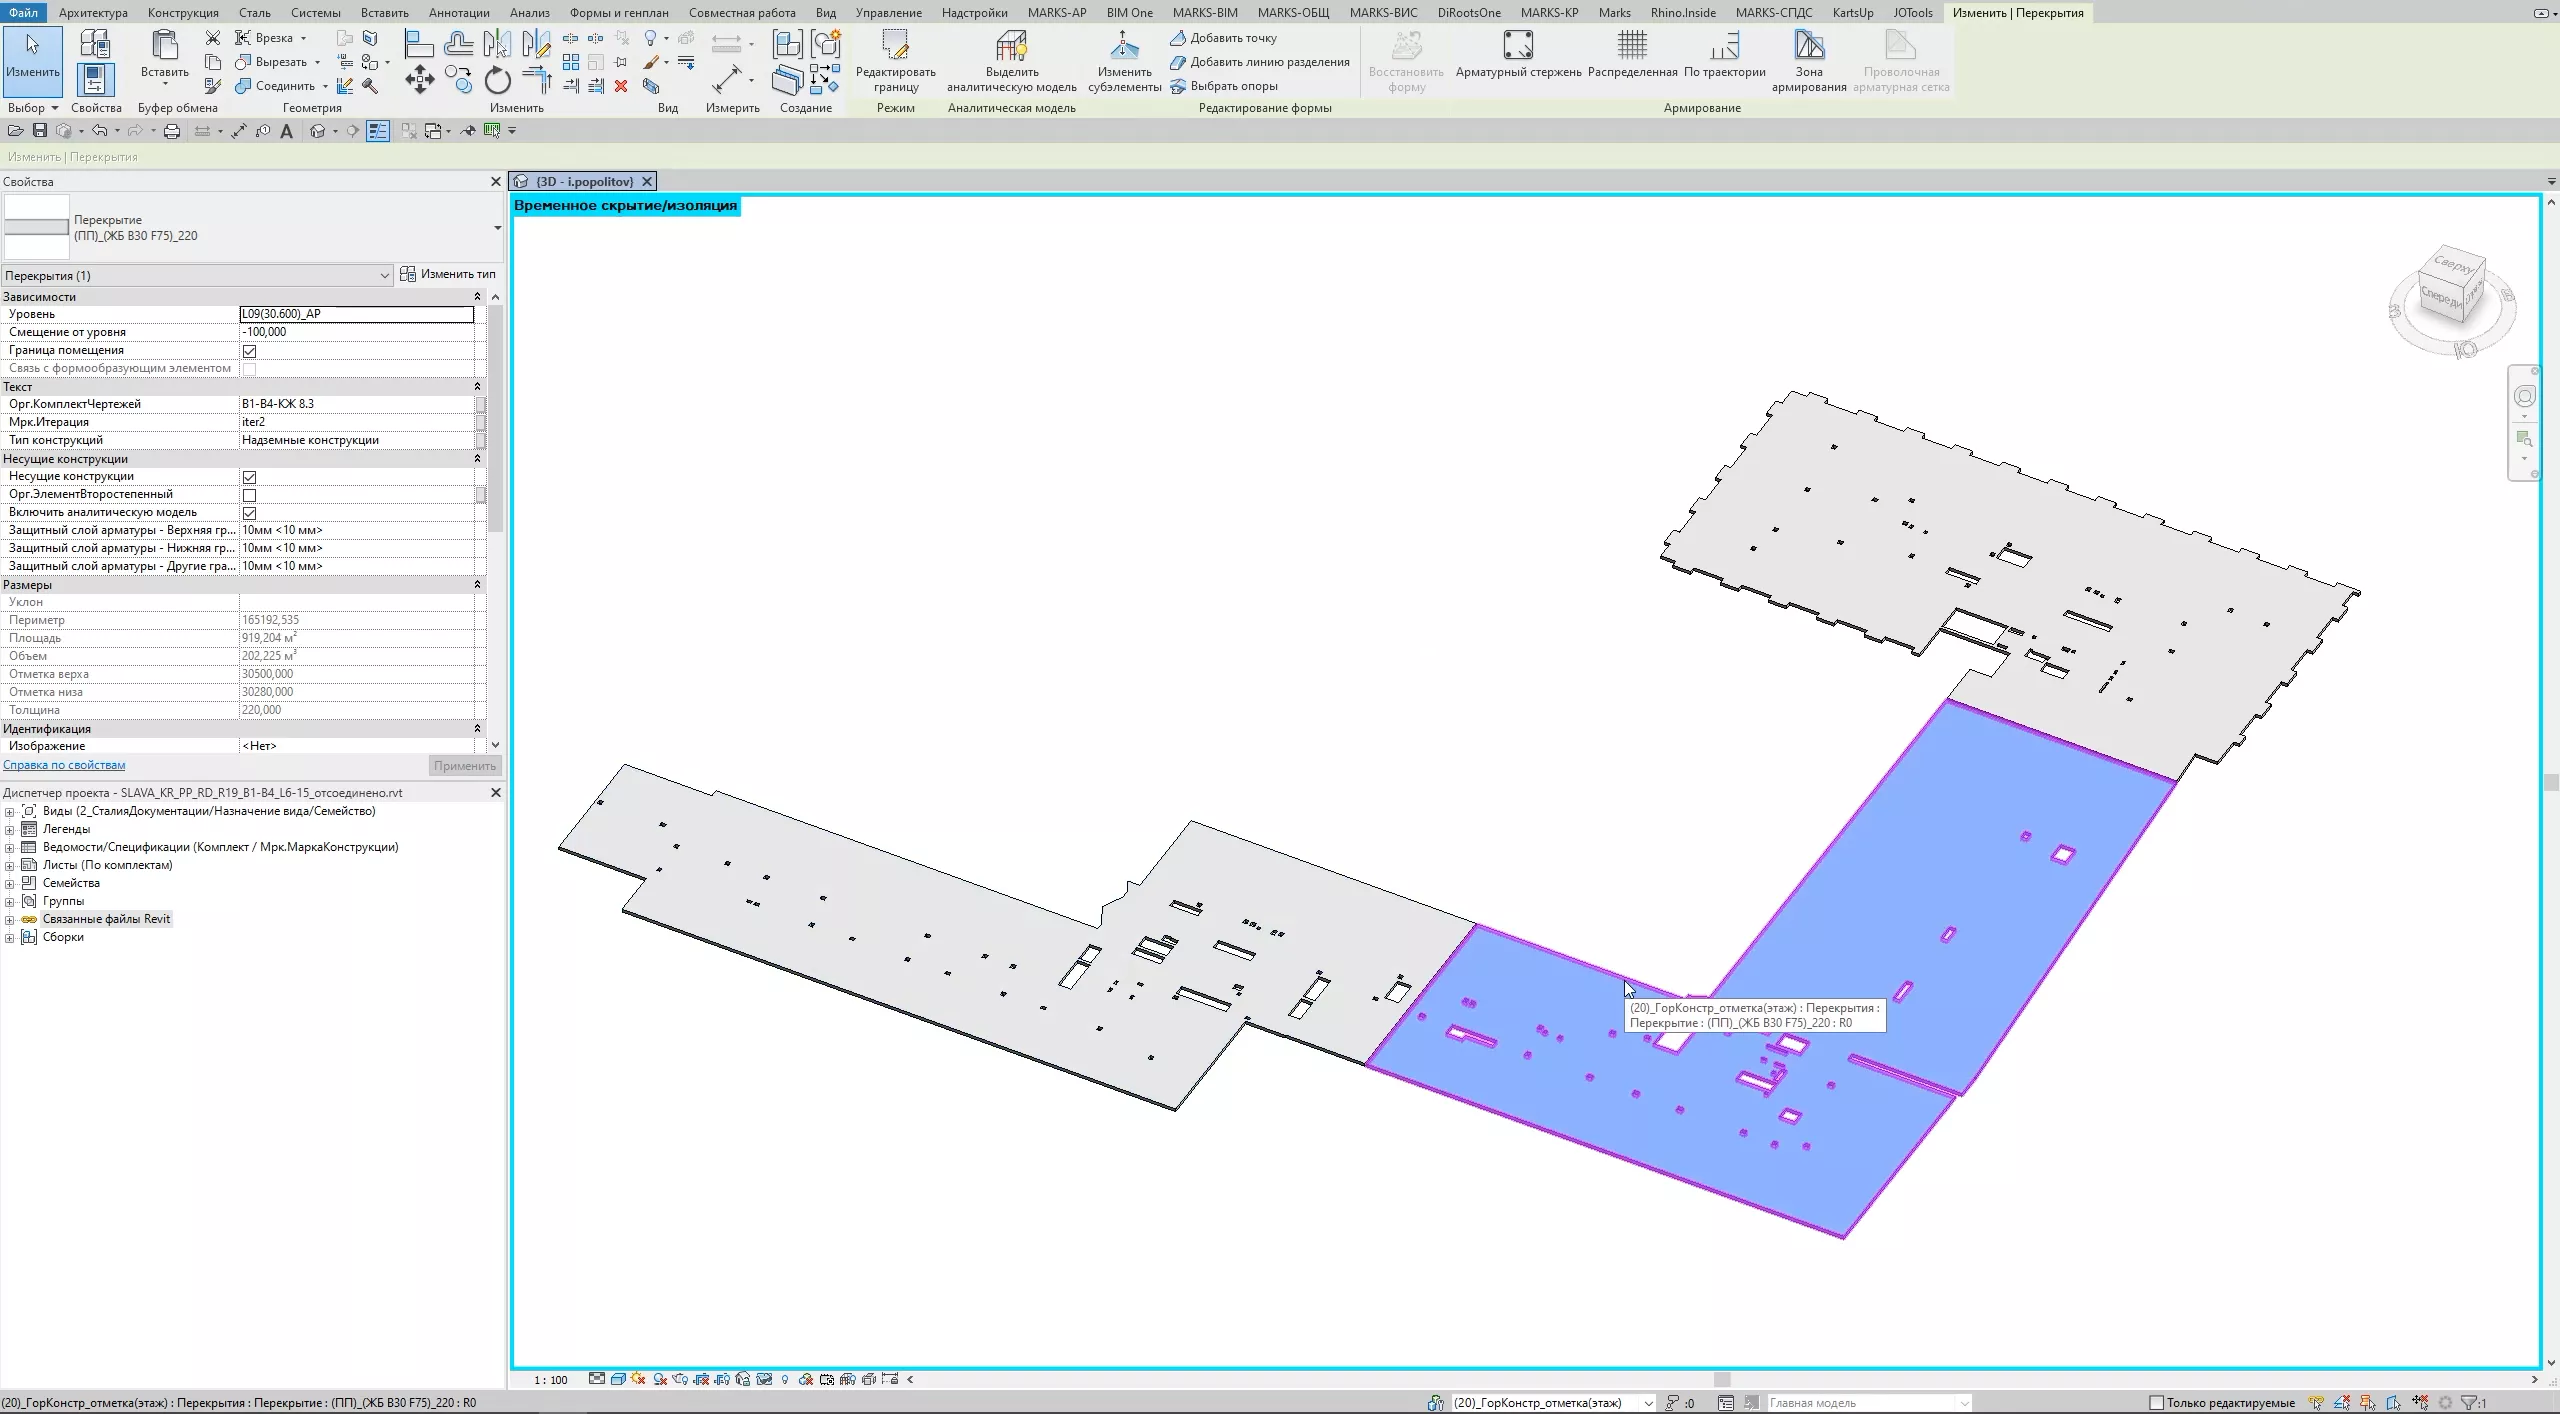Click Modify Sub-elements (Изменить субэлементы) icon
The width and height of the screenshot is (2560, 1414).
[1124, 47]
